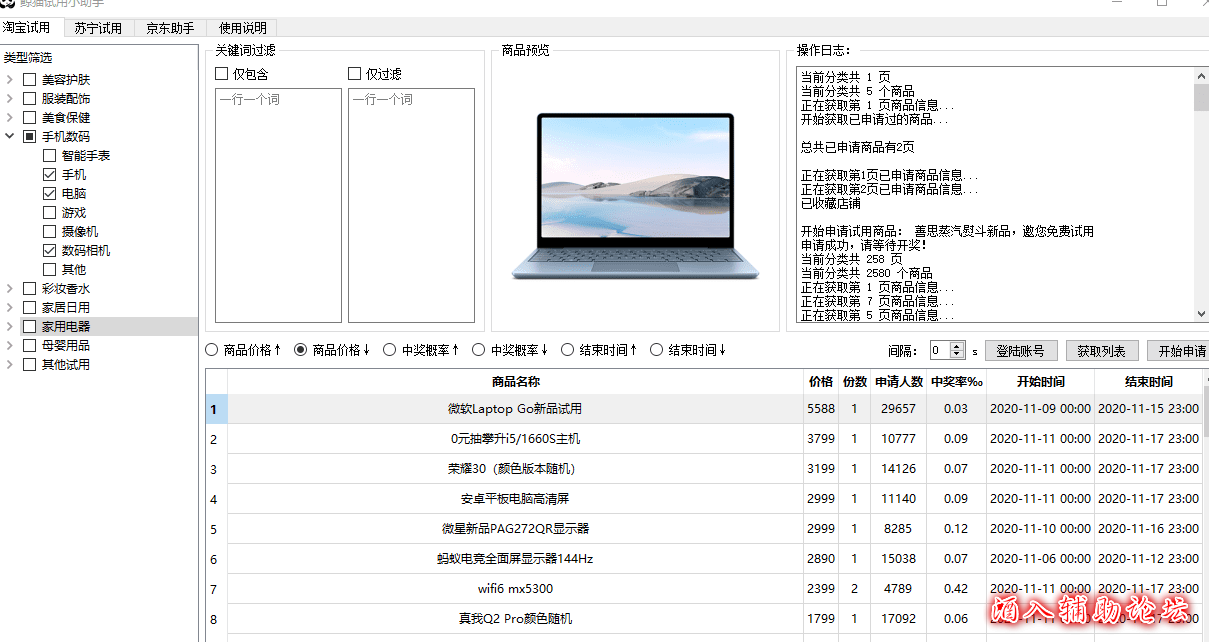
Task: Check the 其他 subcategory checkbox
Action: tap(49, 269)
